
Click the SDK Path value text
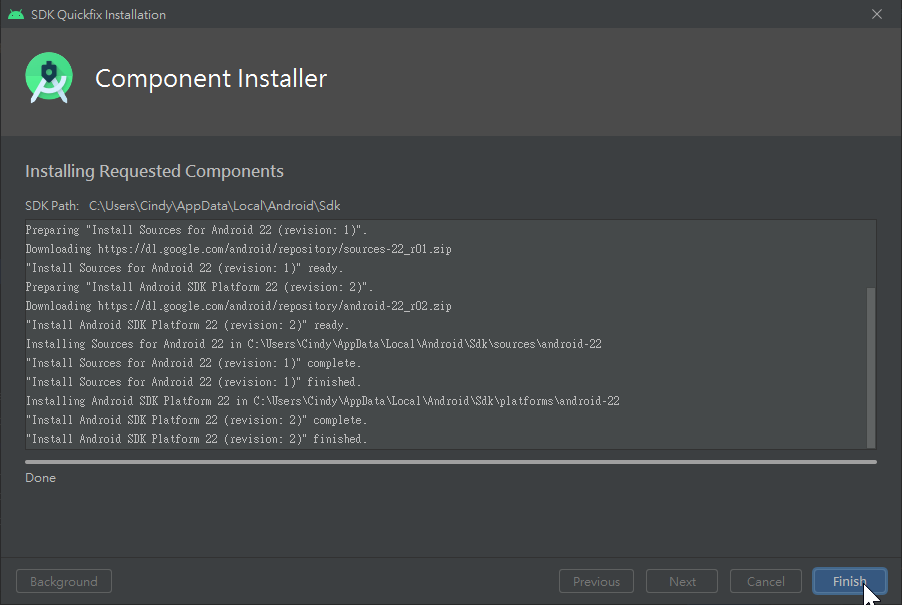(x=215, y=206)
